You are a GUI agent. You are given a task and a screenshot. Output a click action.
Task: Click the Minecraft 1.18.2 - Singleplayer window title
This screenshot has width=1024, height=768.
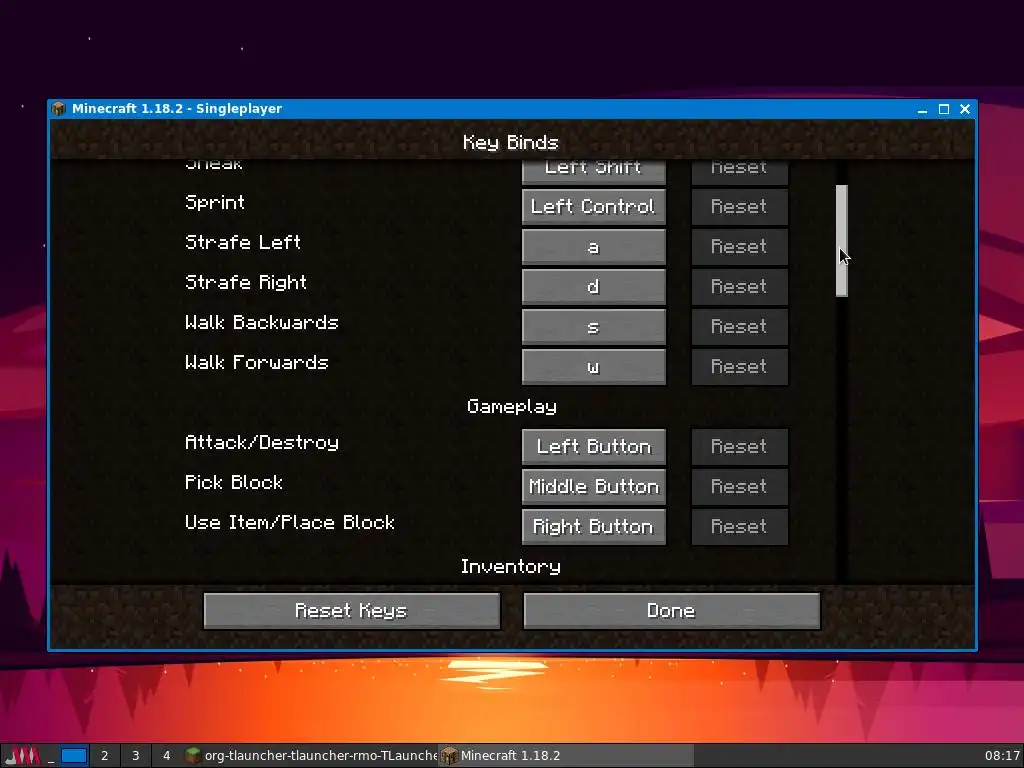click(x=177, y=108)
